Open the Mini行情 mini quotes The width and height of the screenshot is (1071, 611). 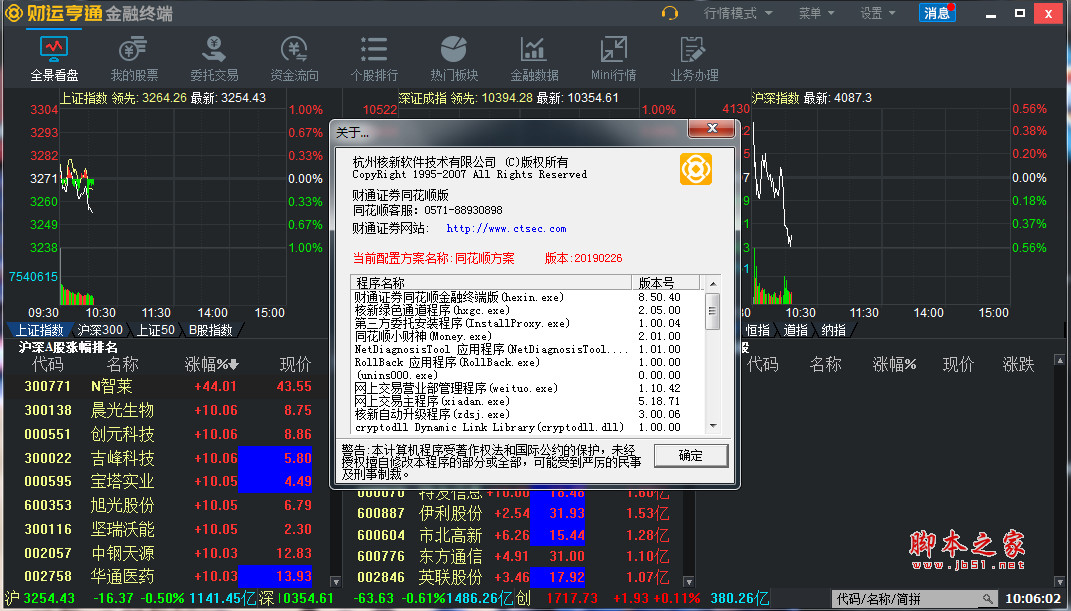pos(613,58)
